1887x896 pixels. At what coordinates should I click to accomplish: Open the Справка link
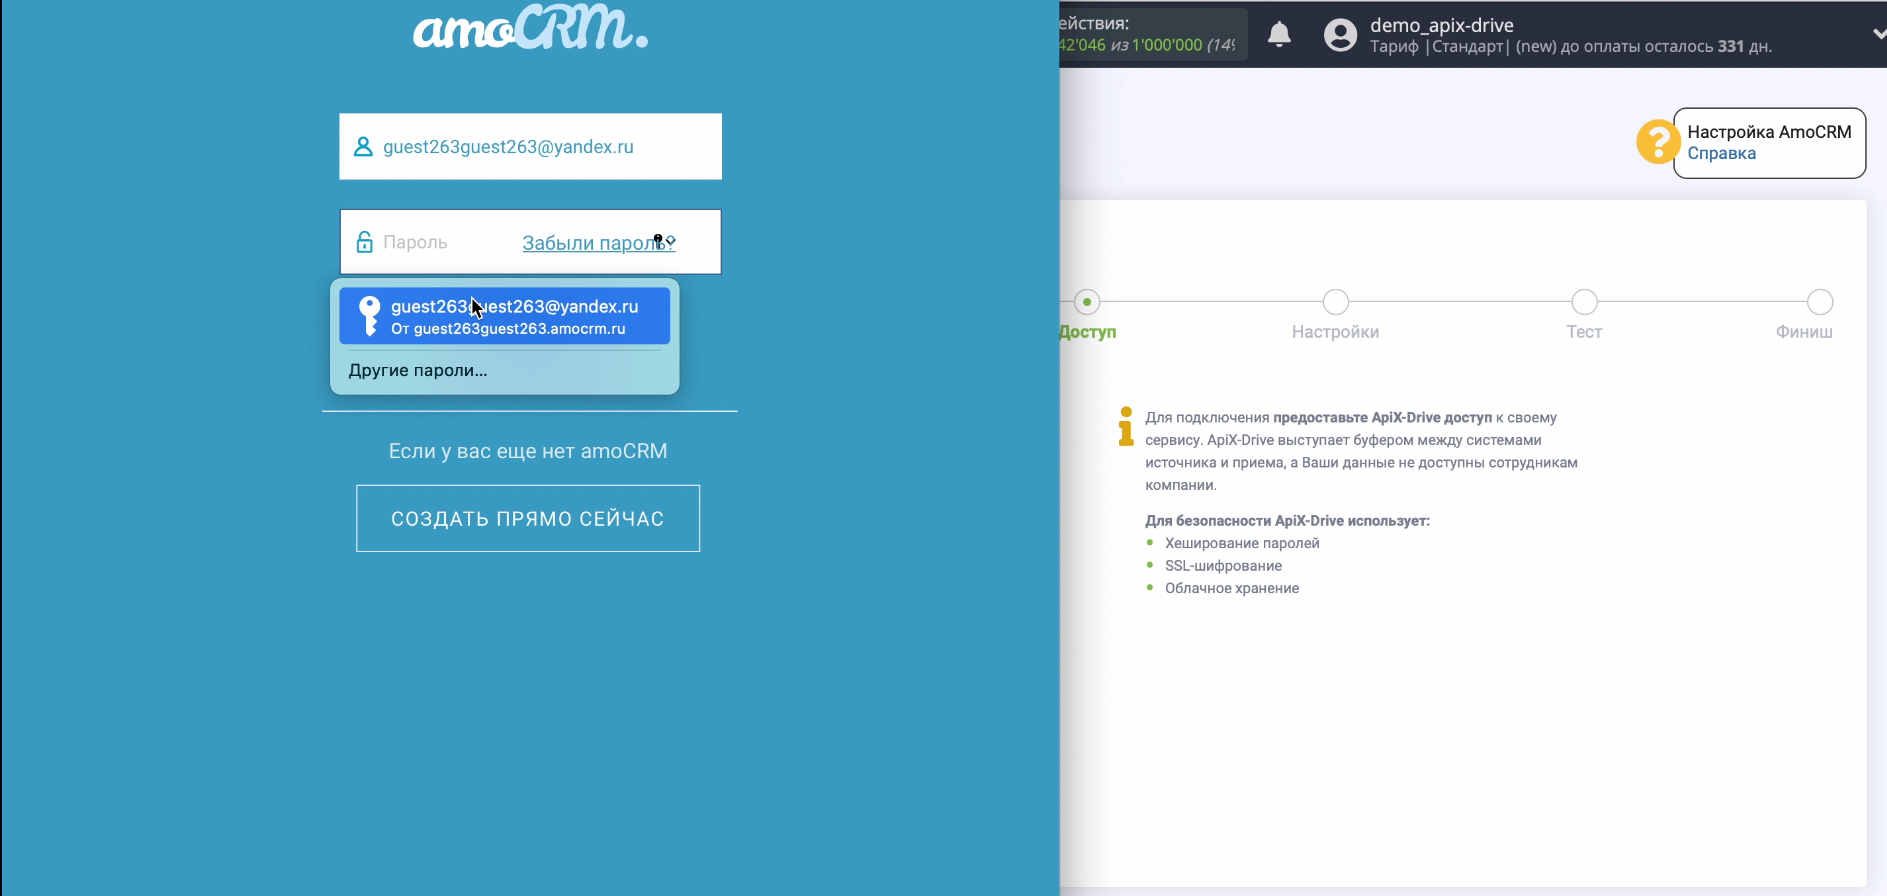click(x=1721, y=154)
